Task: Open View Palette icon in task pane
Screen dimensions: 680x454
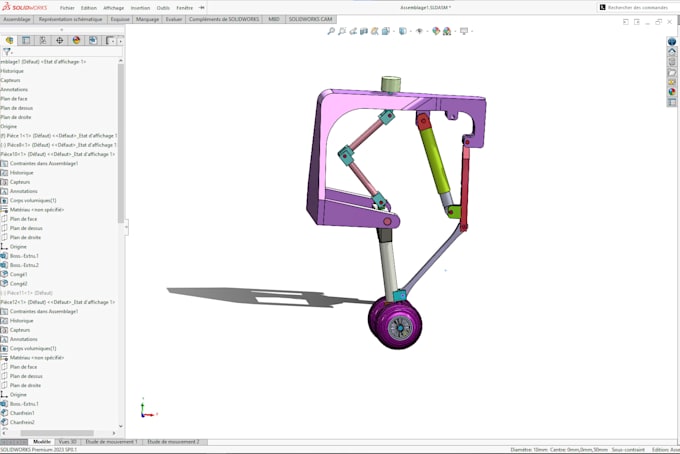Action: click(672, 82)
